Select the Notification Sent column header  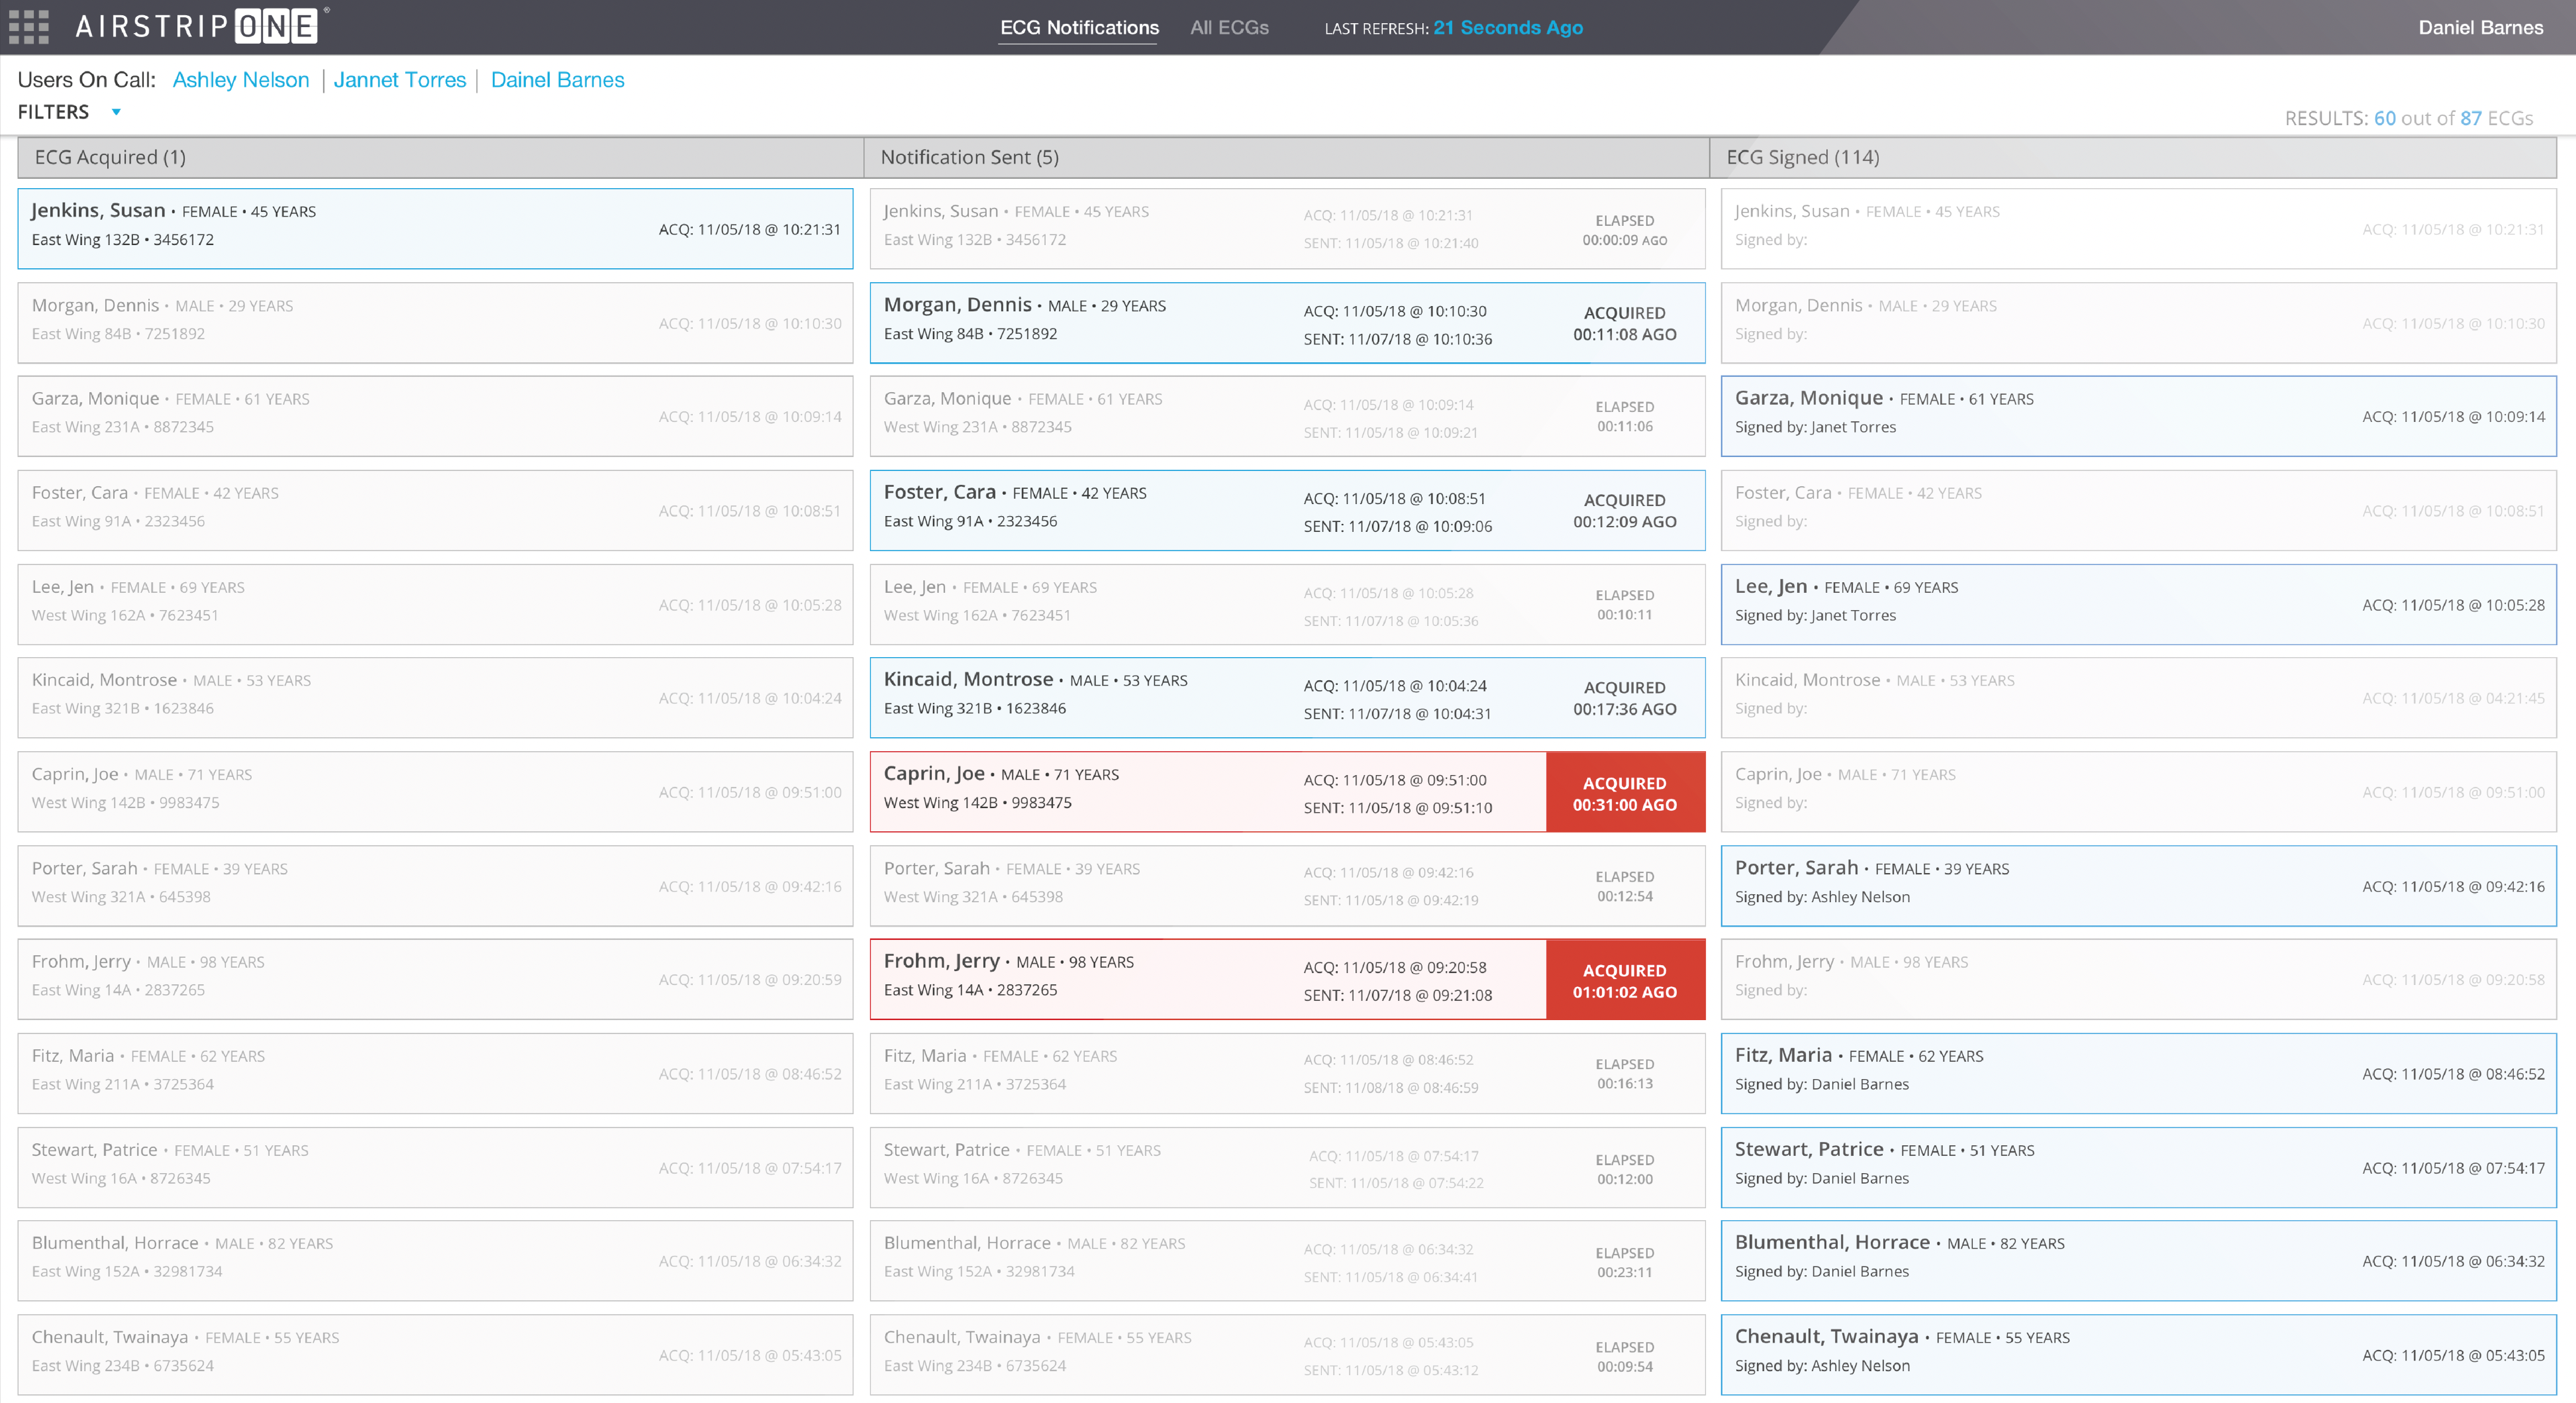coord(969,157)
